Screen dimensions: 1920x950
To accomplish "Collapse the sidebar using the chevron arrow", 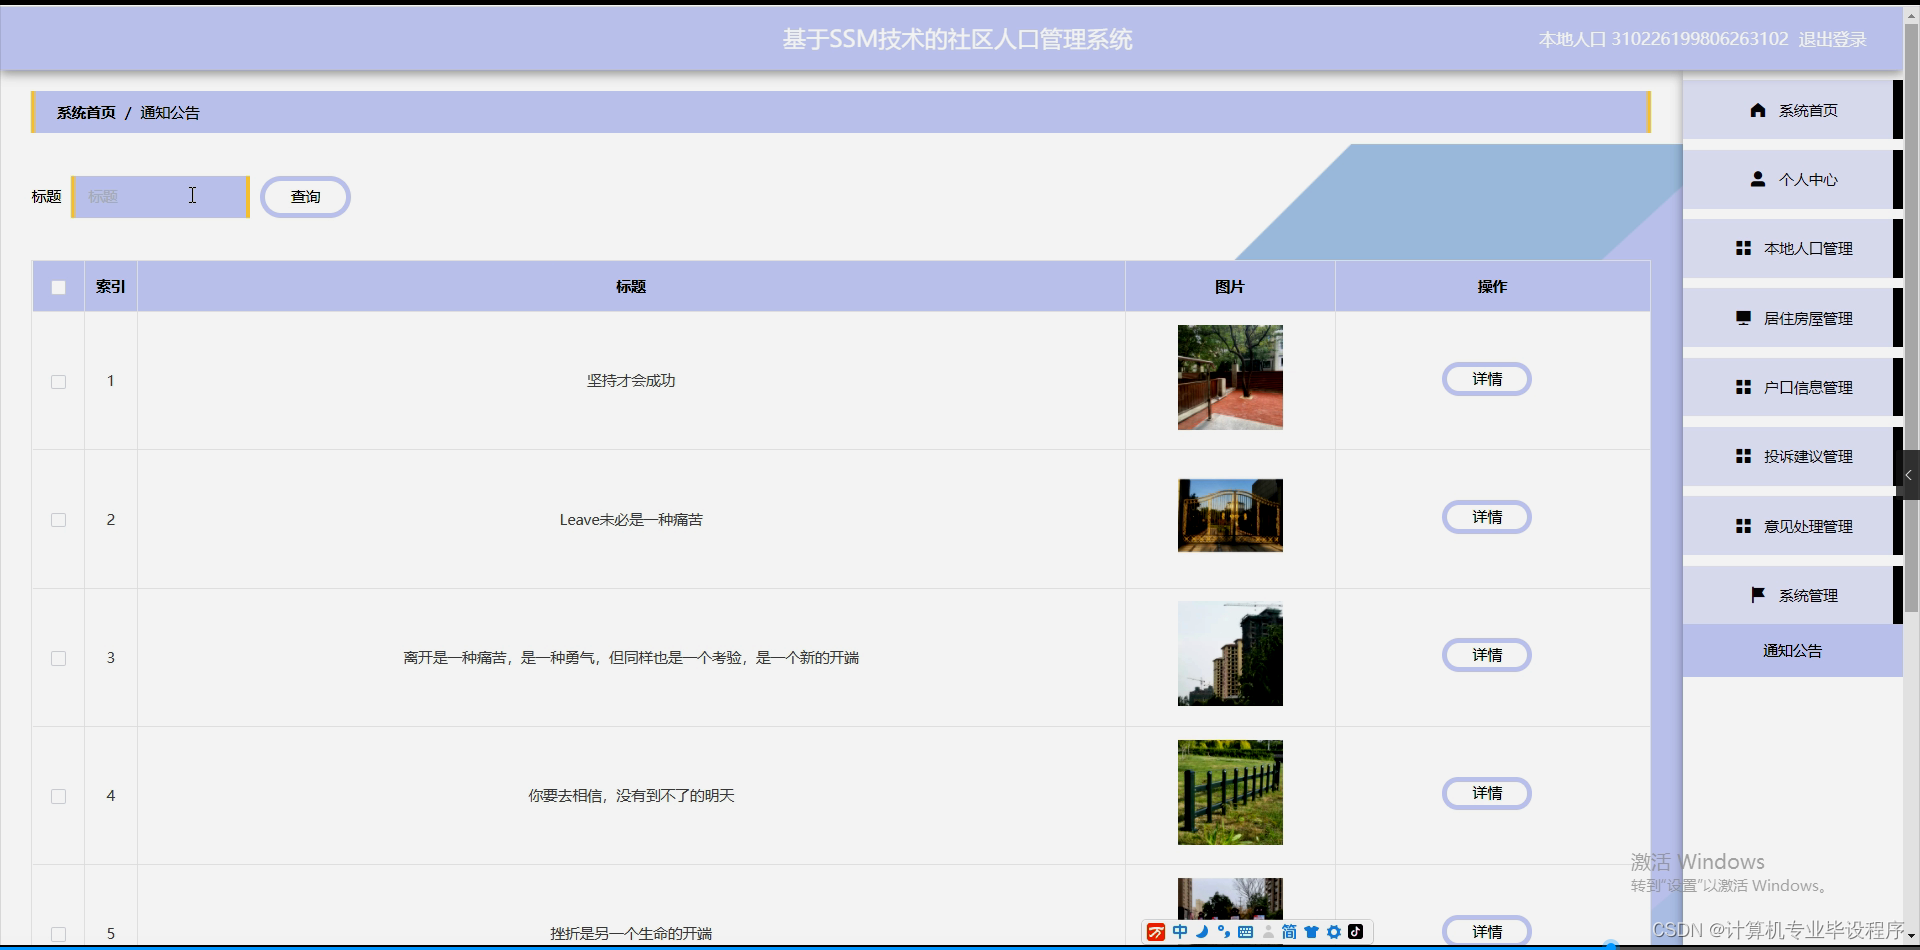I will (1908, 475).
